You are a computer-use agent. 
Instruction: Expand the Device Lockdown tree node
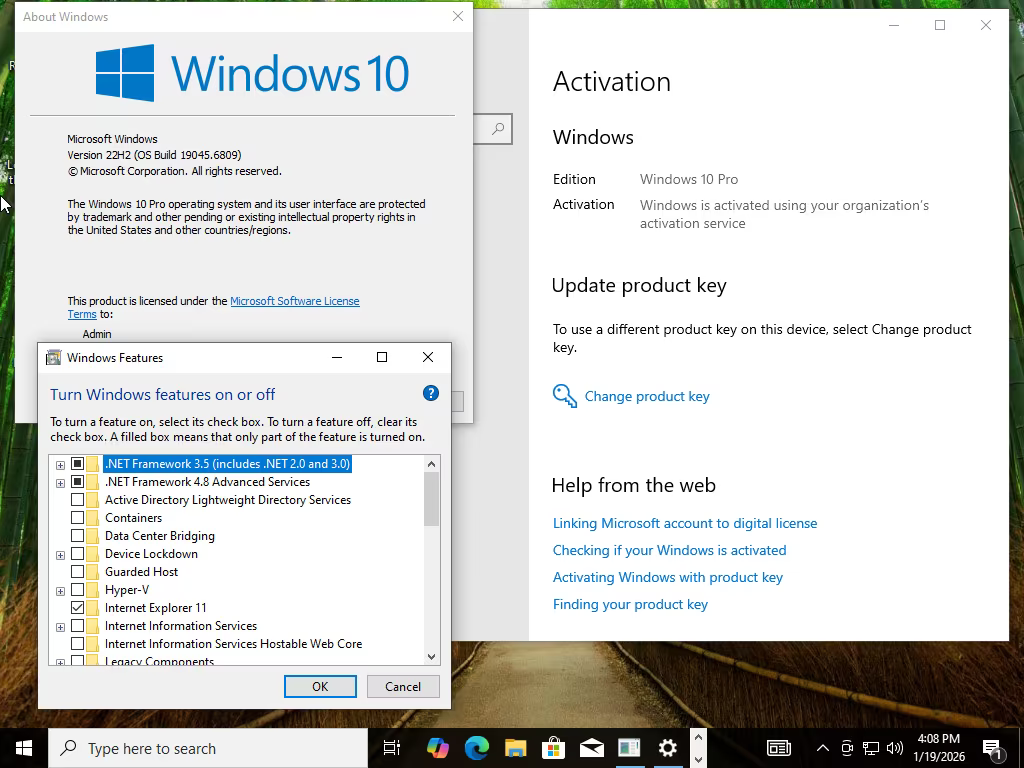coord(60,555)
